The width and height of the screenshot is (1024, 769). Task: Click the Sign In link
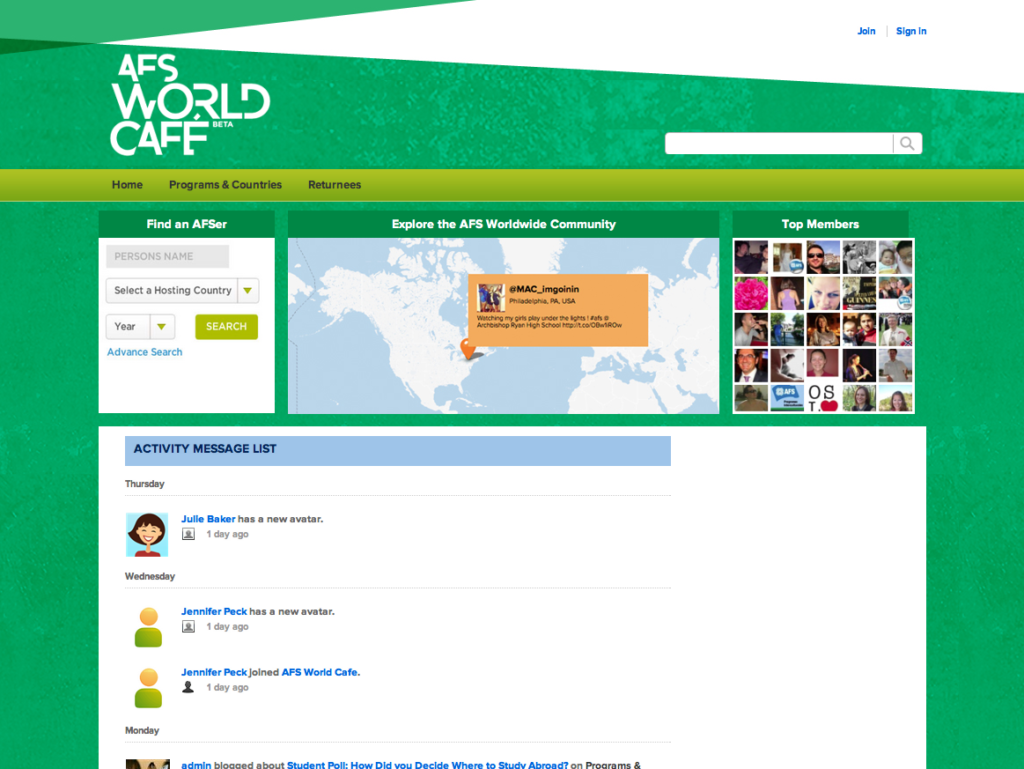(x=911, y=31)
